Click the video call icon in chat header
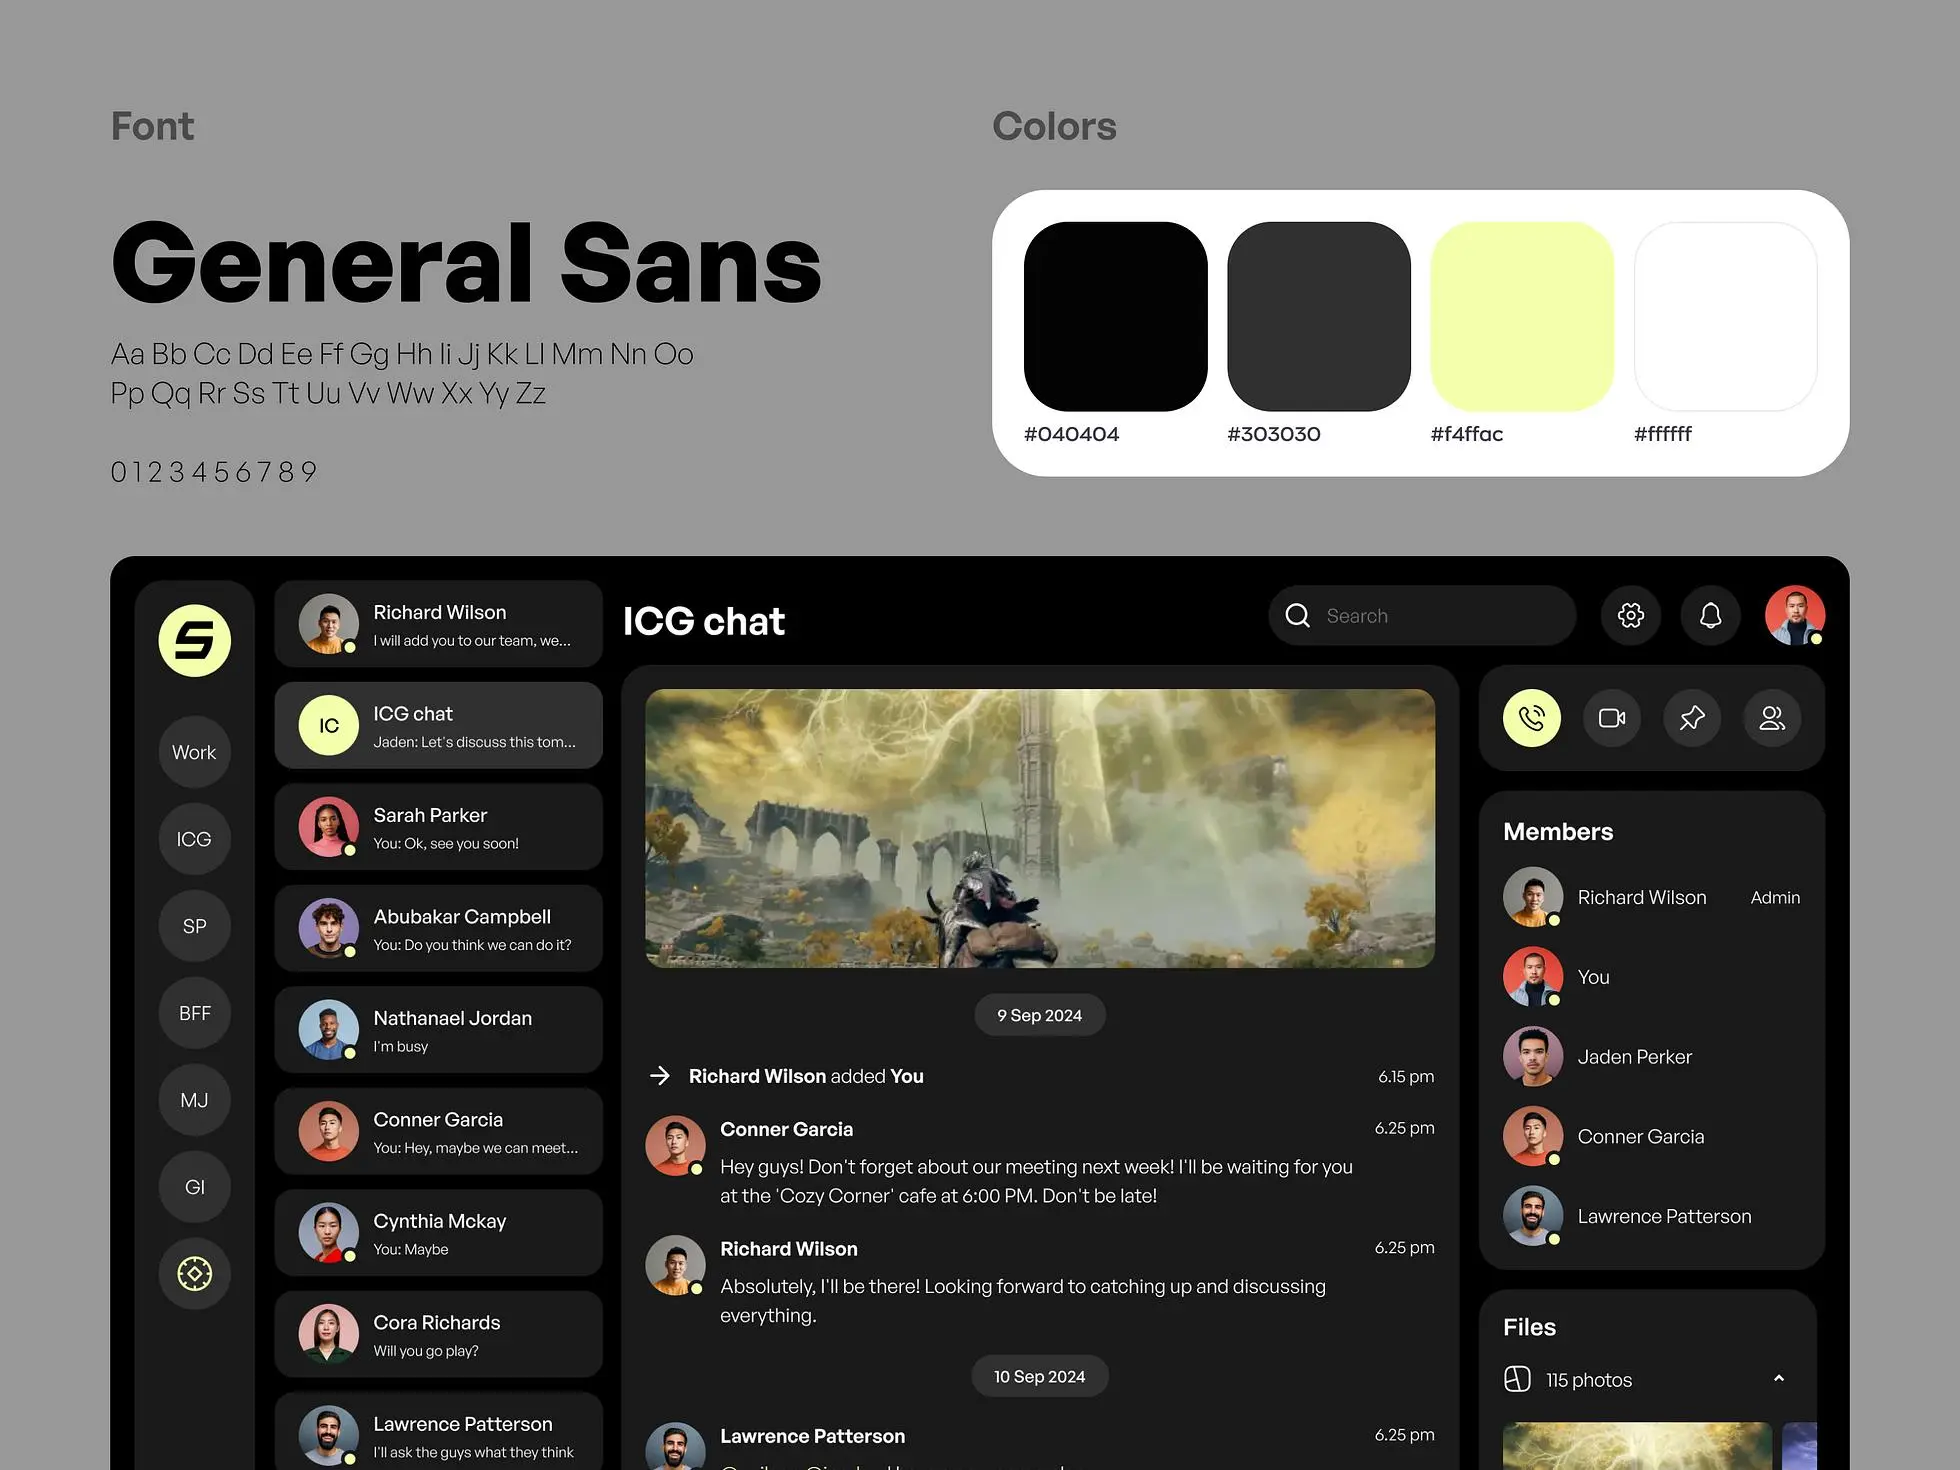Image resolution: width=1960 pixels, height=1470 pixels. tap(1610, 718)
